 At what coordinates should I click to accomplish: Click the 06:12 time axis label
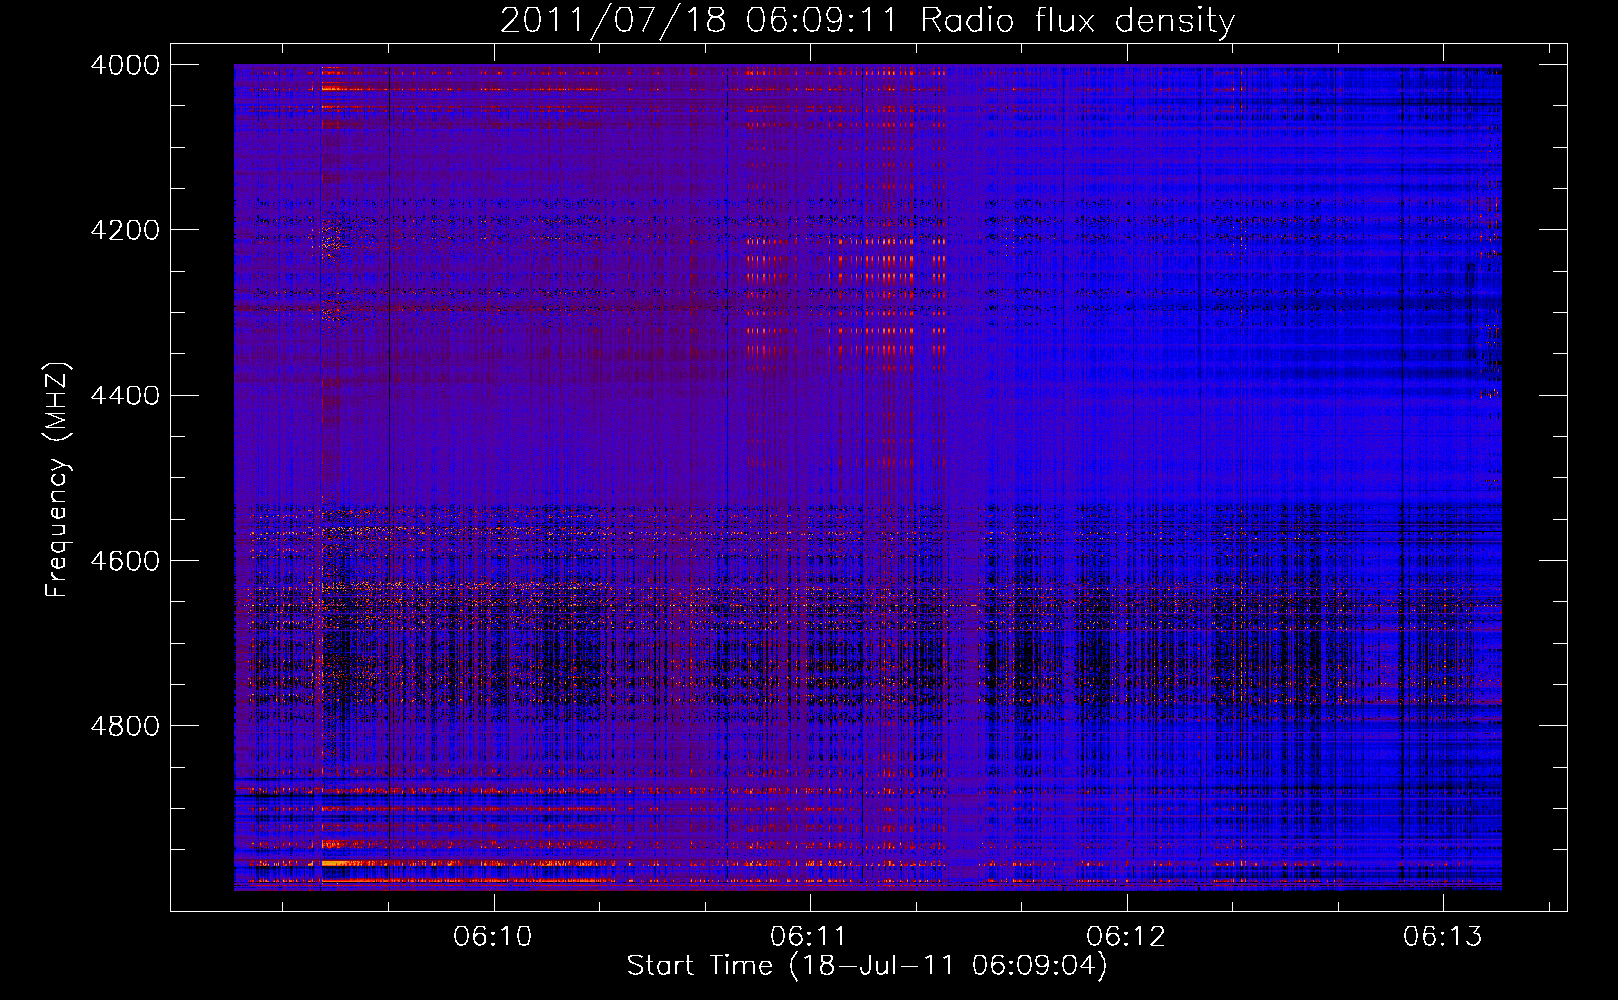tap(1126, 937)
